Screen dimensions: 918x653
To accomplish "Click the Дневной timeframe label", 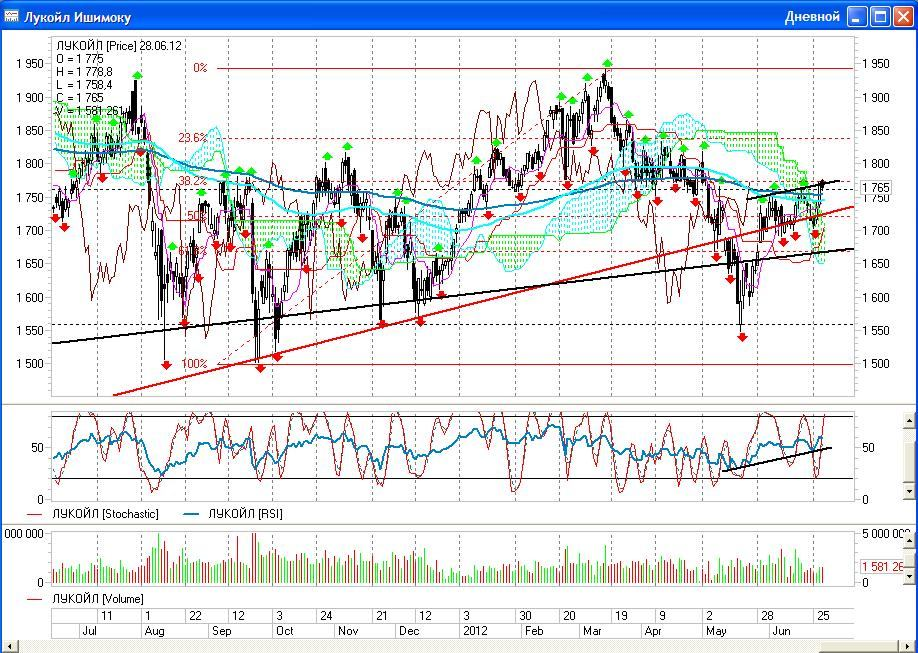I will (812, 16).
